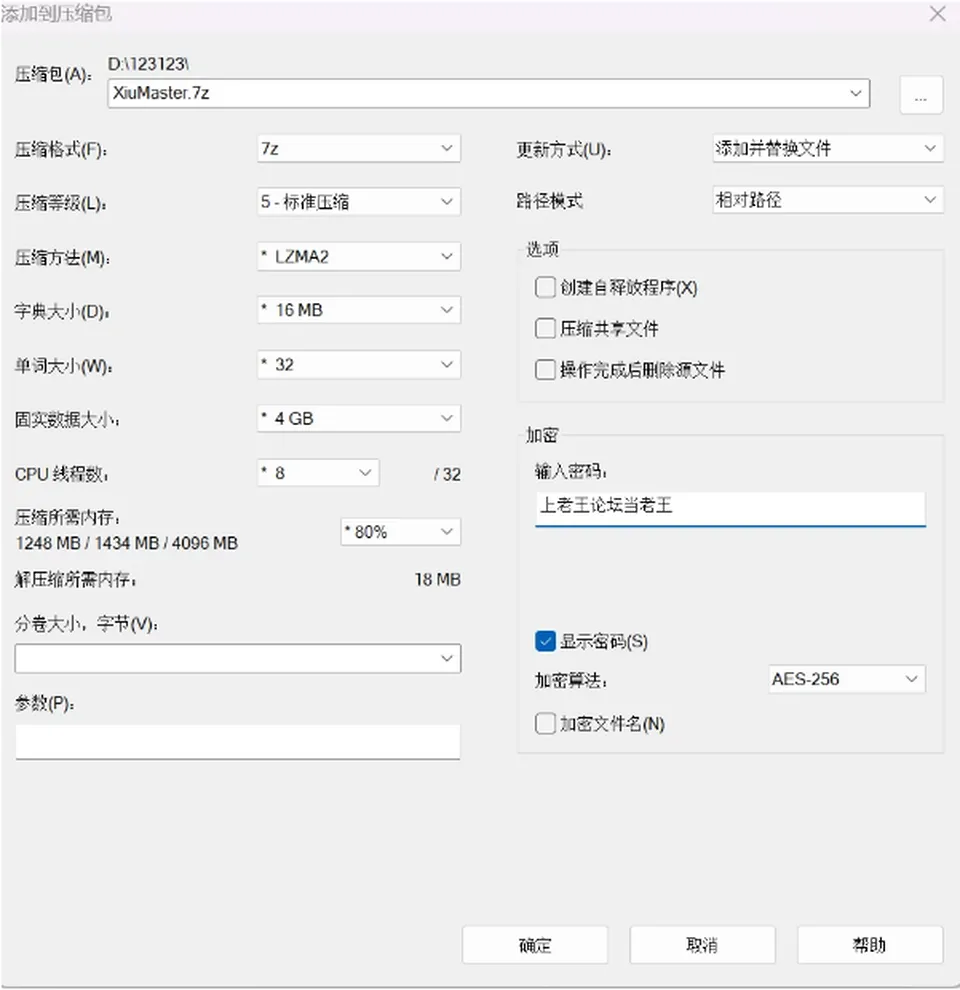Open the LZMA2 compression method dropdown
Screen dimensions: 960x990
pyautogui.click(x=359, y=256)
